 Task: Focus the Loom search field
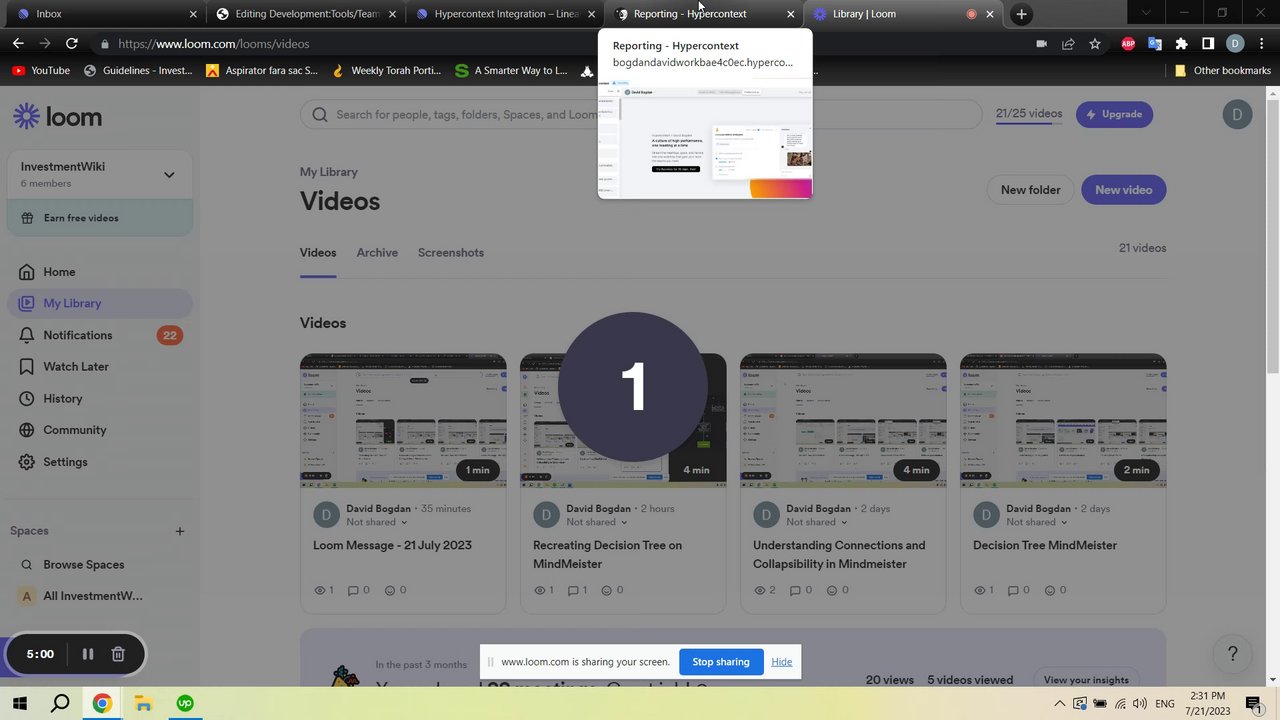click(641, 114)
